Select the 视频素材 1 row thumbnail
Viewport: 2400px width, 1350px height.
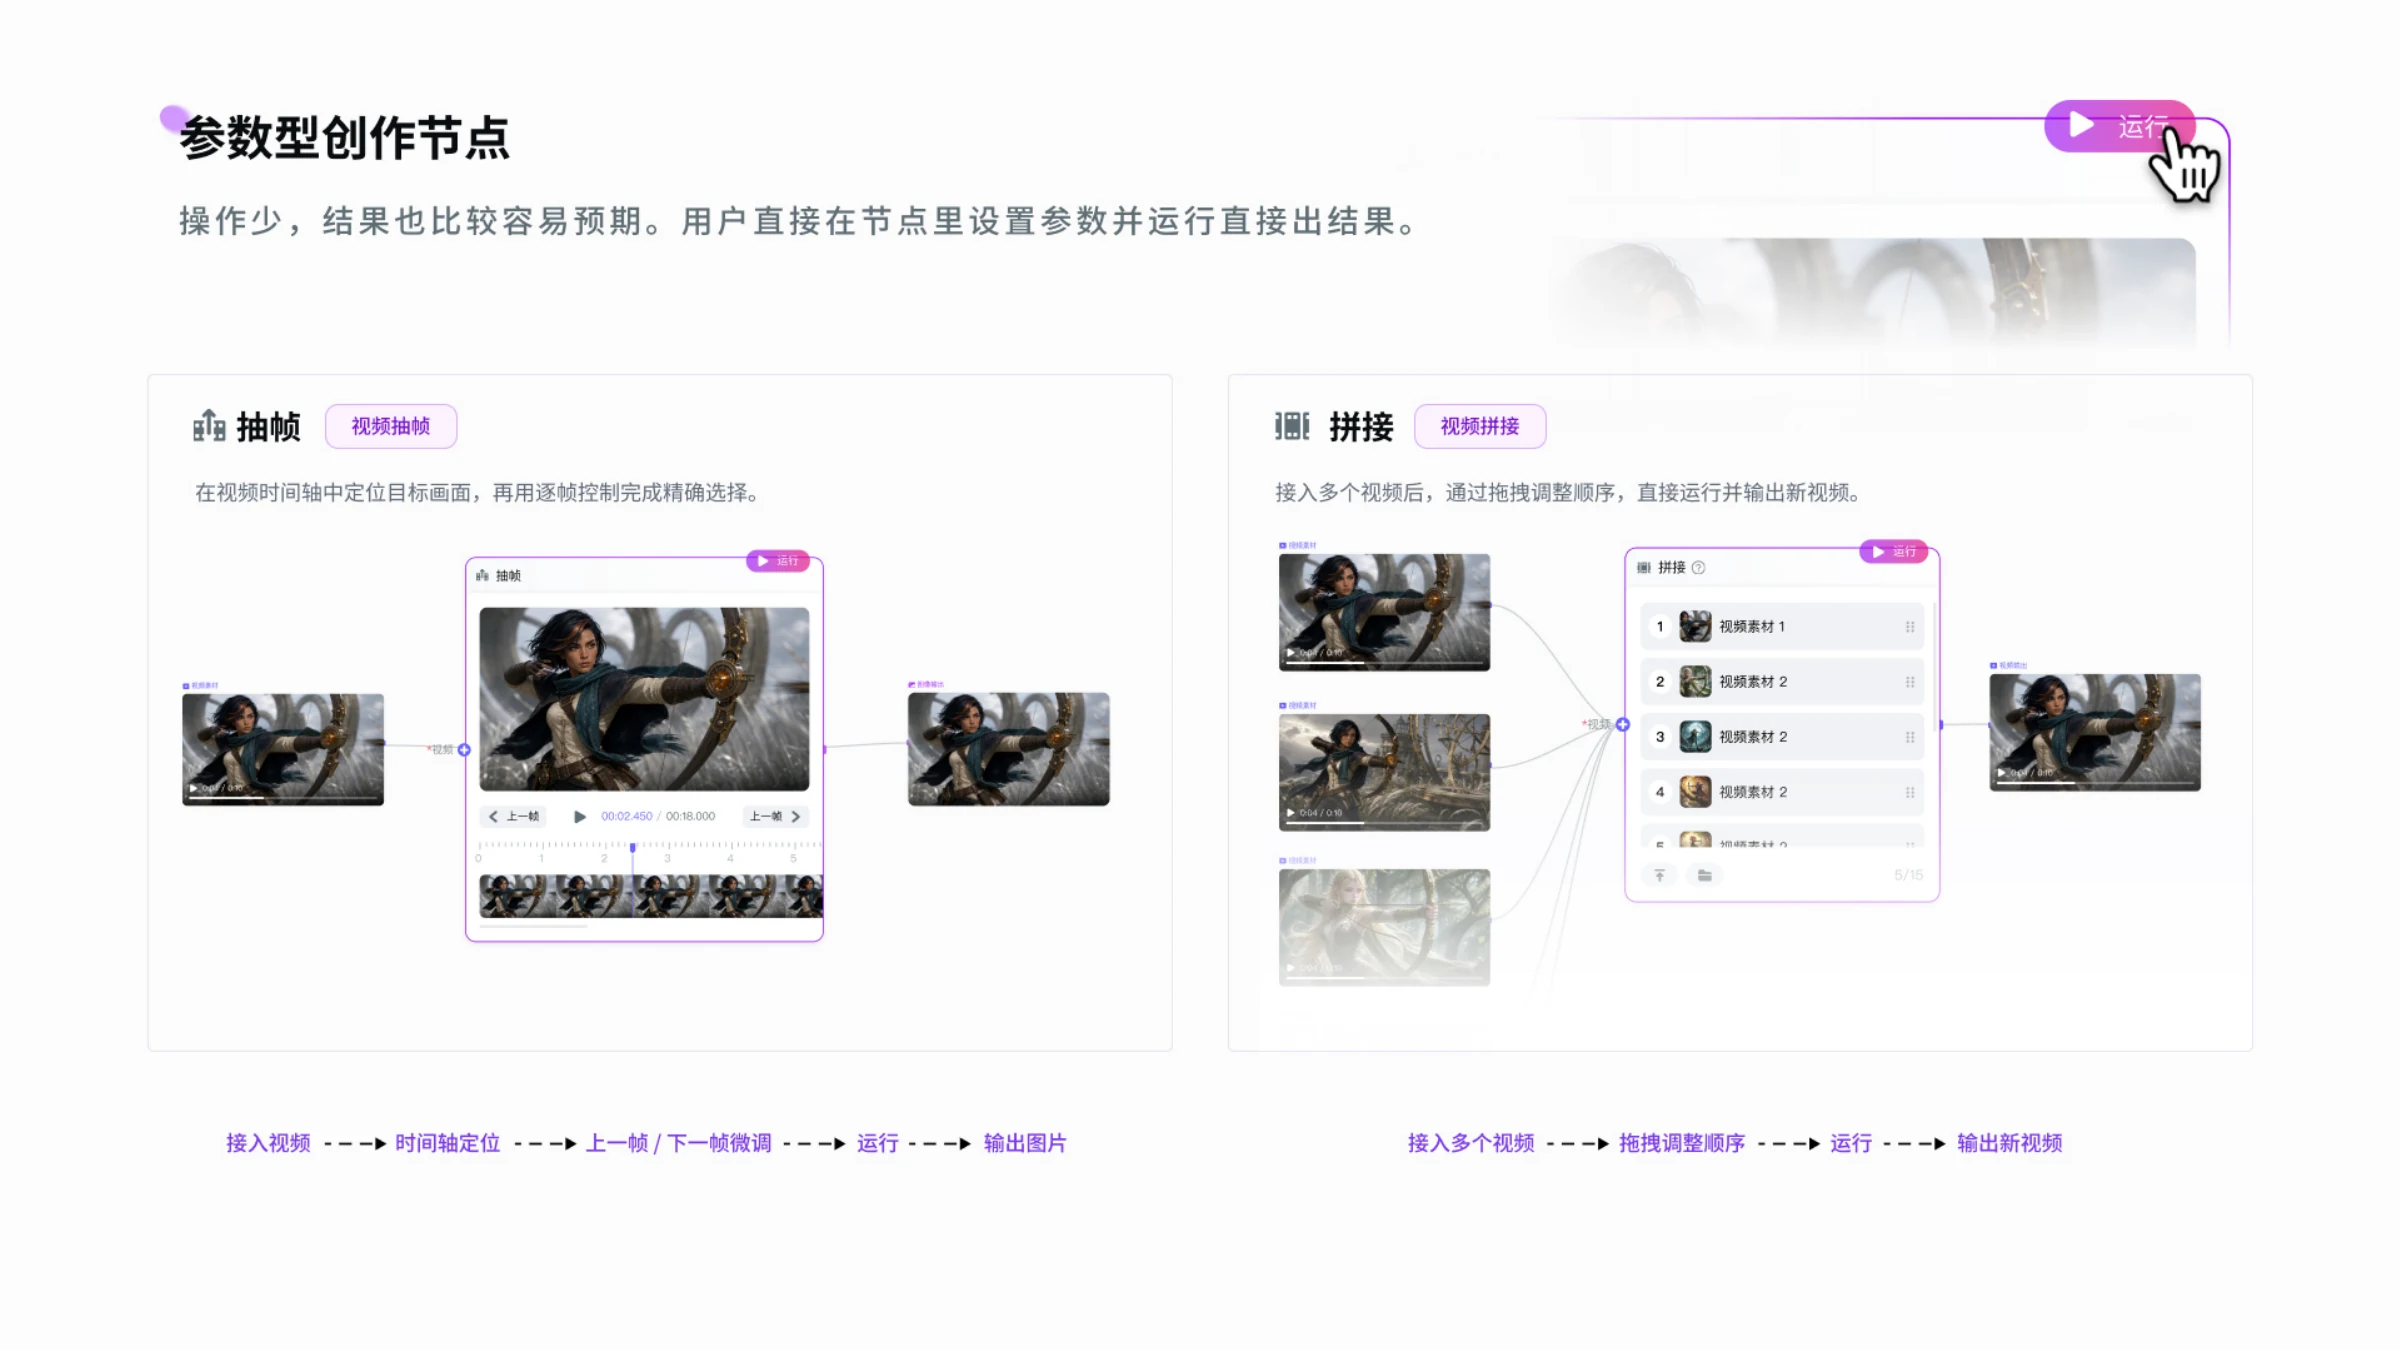tap(1695, 627)
